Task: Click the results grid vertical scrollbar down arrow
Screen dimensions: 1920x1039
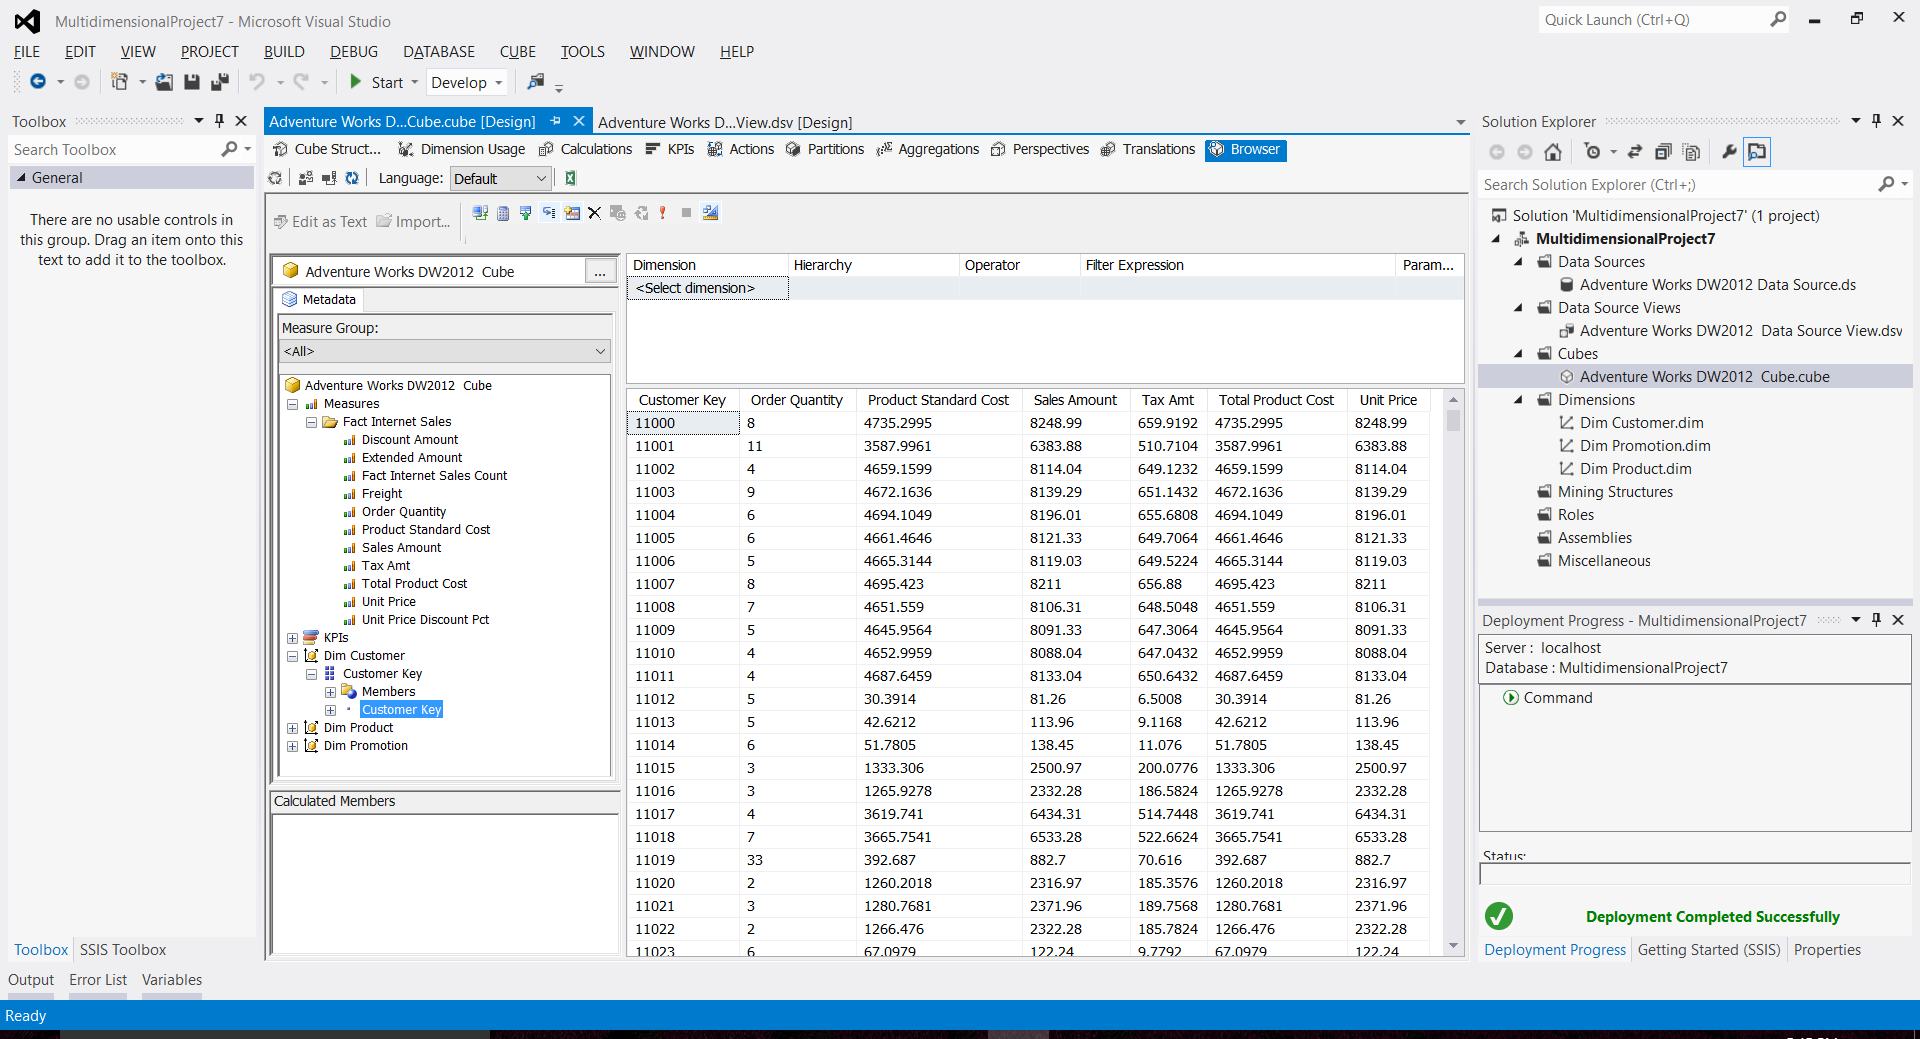Action: click(1453, 946)
